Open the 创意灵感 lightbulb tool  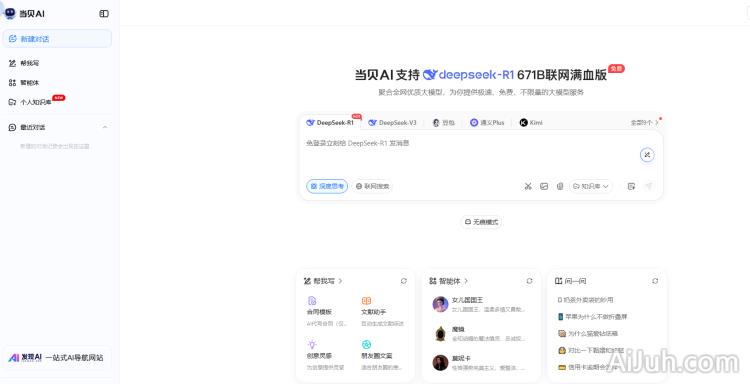pyautogui.click(x=325, y=355)
